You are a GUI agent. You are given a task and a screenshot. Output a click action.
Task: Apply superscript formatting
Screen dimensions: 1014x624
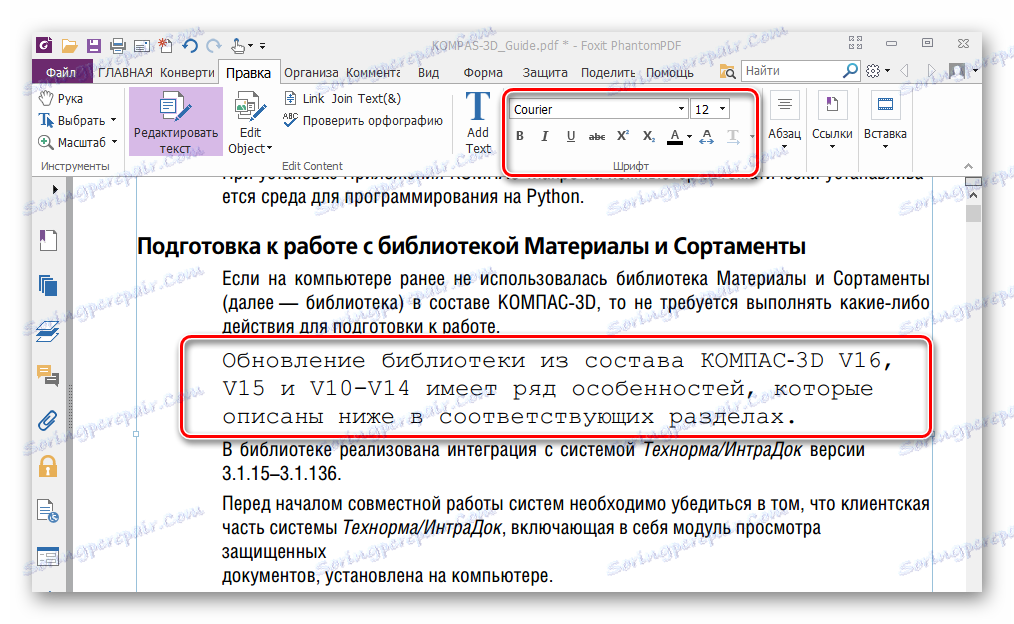click(x=622, y=136)
